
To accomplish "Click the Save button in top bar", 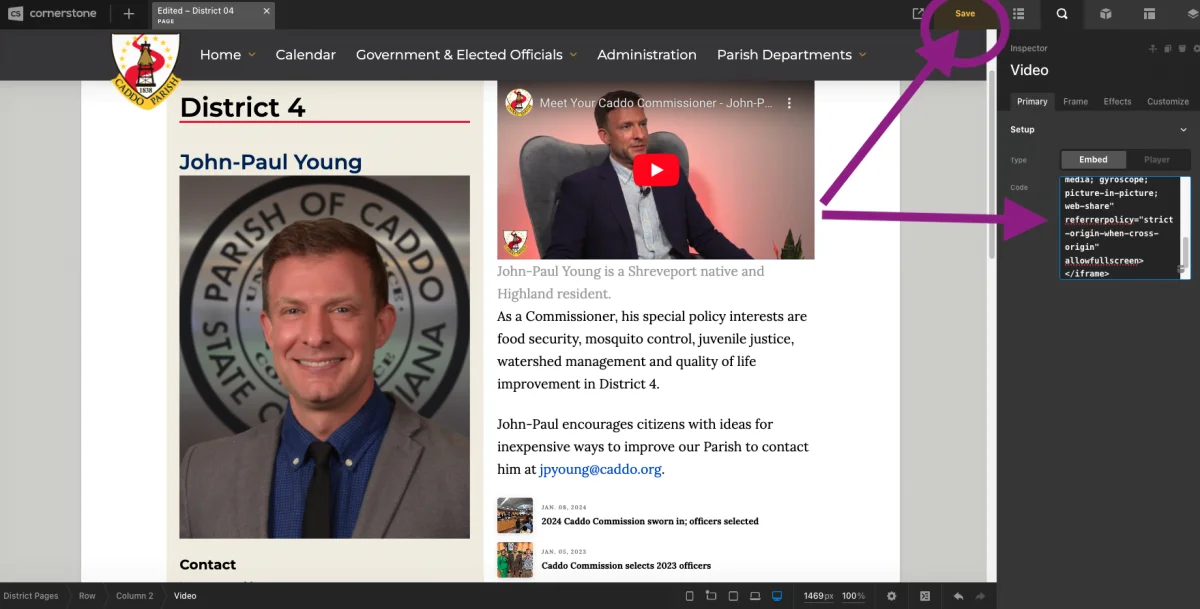I will click(x=964, y=14).
